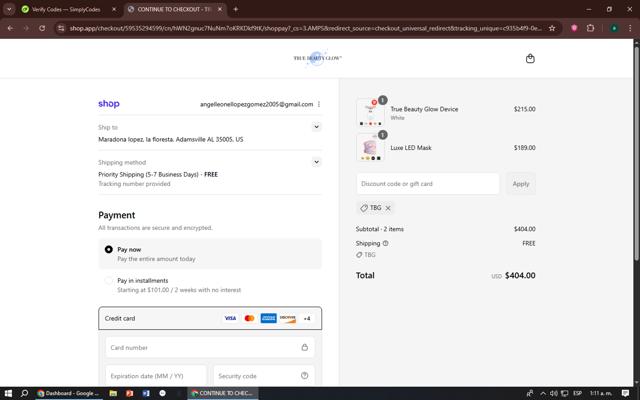
Task: Focus the Discount code or gift card field
Action: pyautogui.click(x=428, y=184)
